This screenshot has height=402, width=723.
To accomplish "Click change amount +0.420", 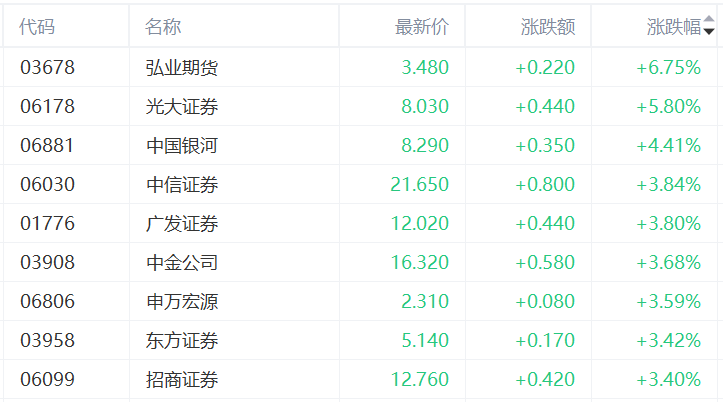I will point(545,379).
